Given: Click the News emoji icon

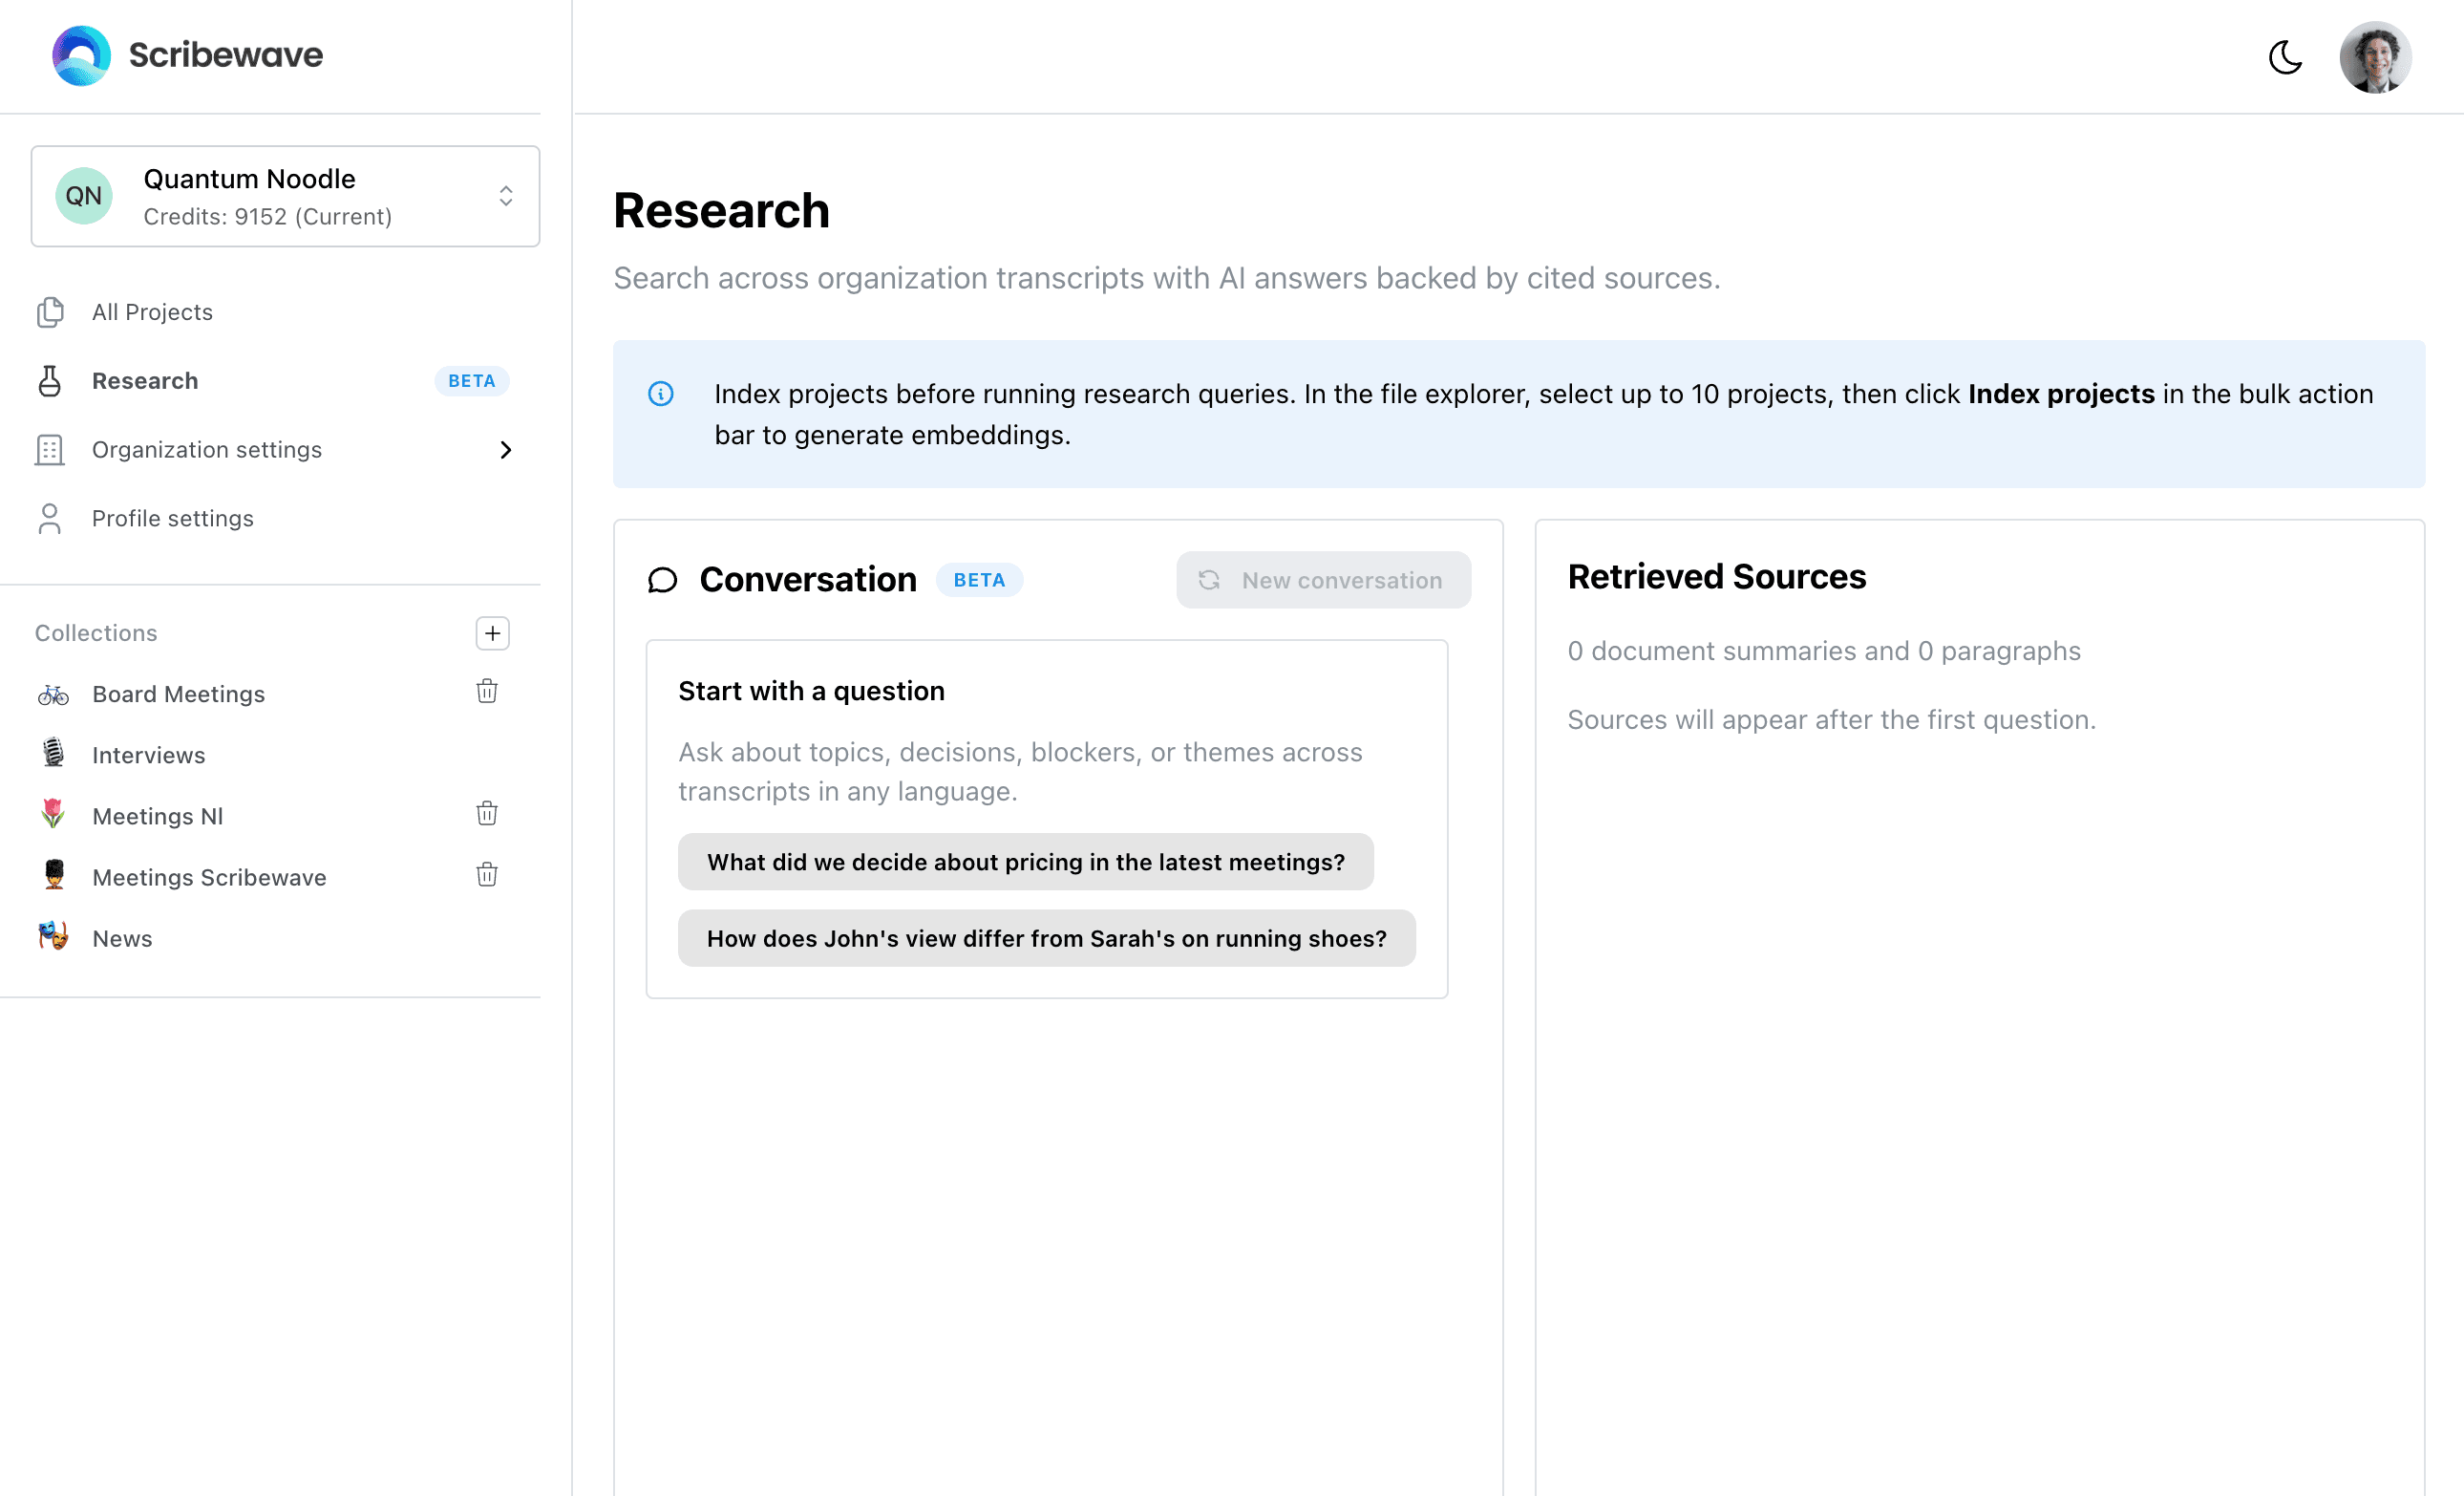Looking at the screenshot, I should [53, 938].
